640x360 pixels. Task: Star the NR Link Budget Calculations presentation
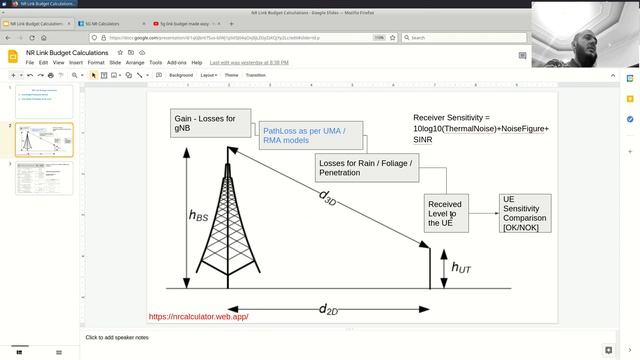click(120, 53)
